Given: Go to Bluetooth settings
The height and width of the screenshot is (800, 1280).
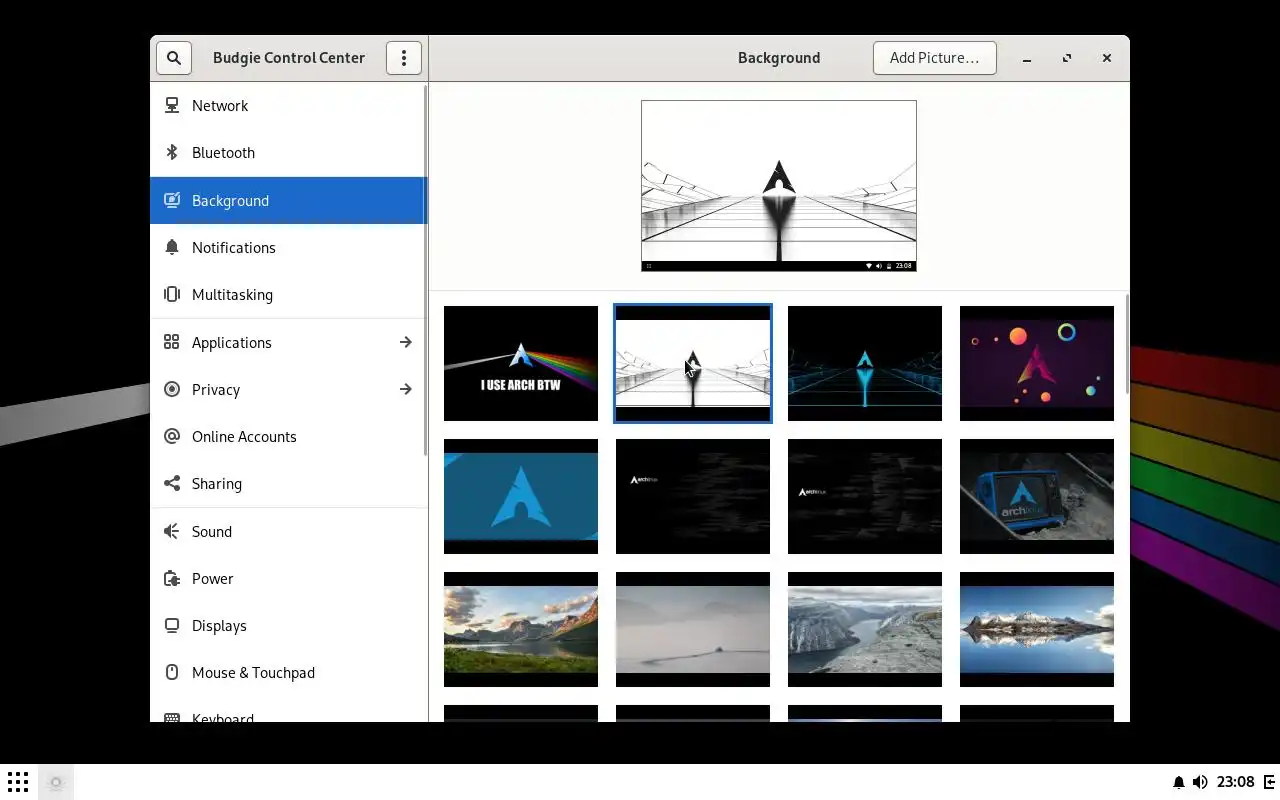Looking at the screenshot, I should [289, 152].
